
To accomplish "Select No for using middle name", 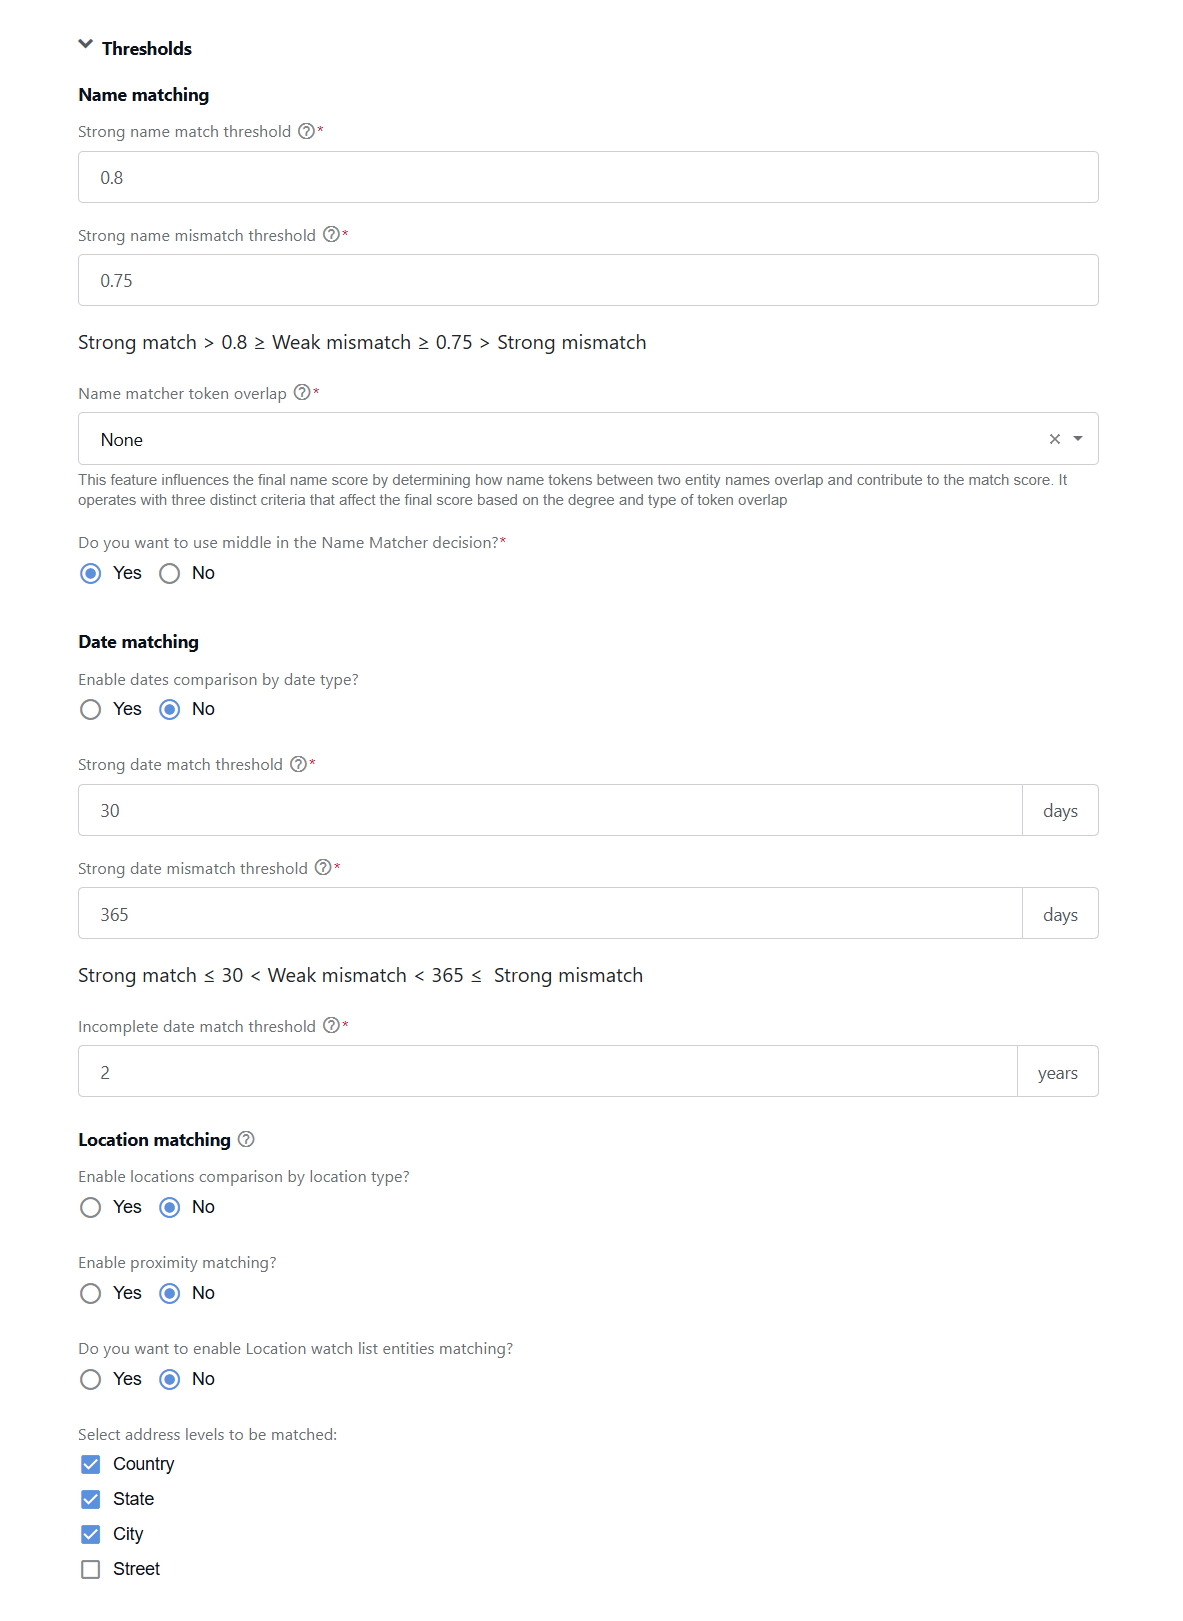I will (170, 573).
